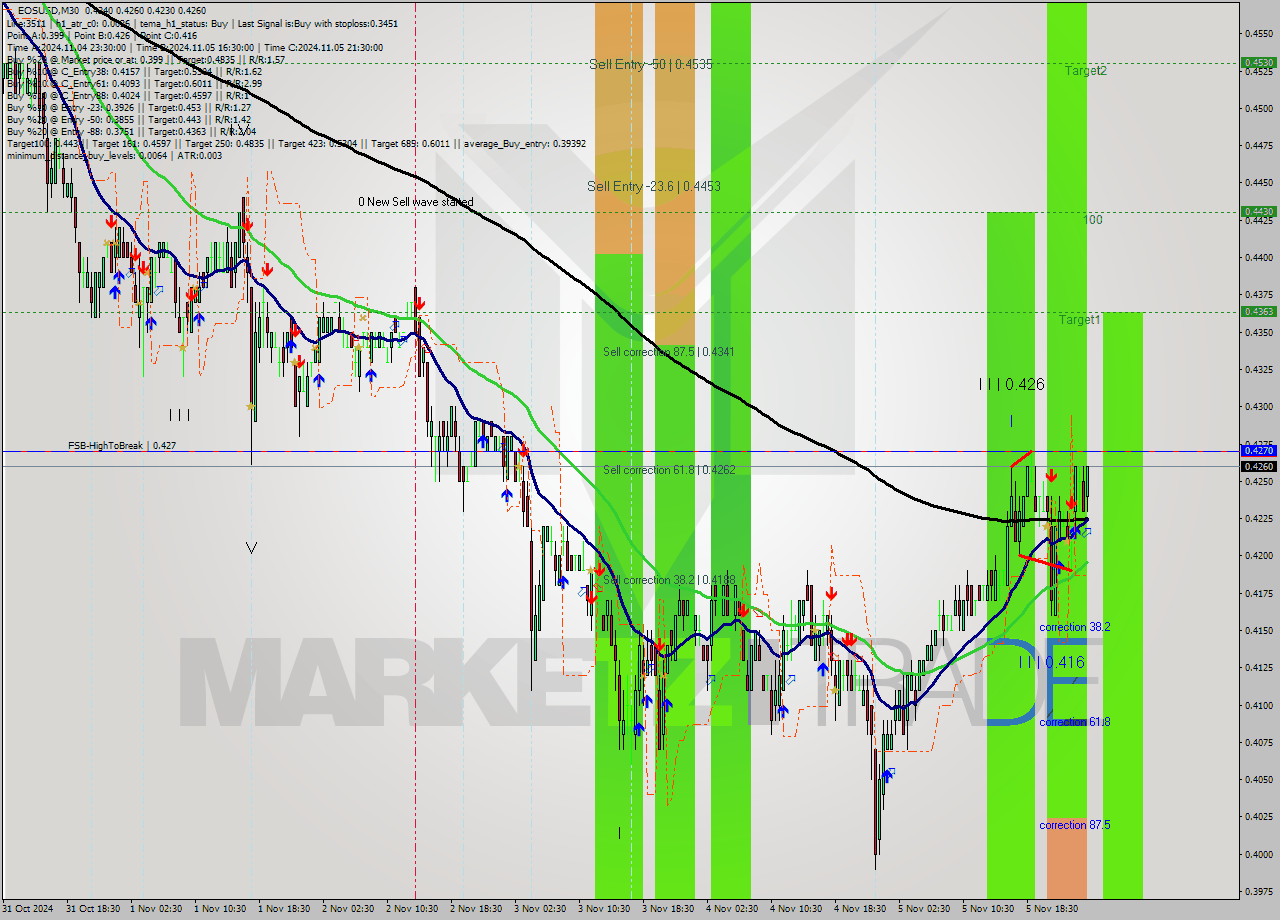Viewport: 1280px width, 920px height.
Task: Click the 0.4000 price axis value
Action: [1258, 854]
